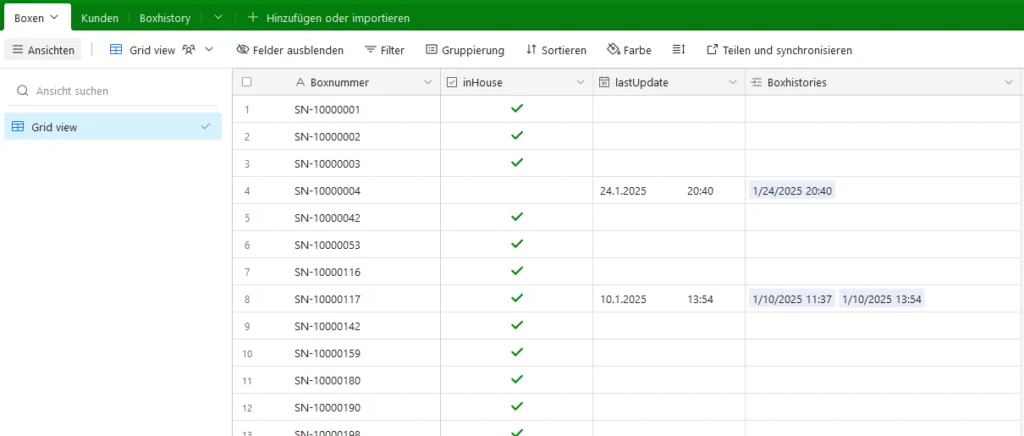Image resolution: width=1024 pixels, height=436 pixels.
Task: Click the 24.1.2025 lastUpdate date cell
Action: (x=669, y=191)
